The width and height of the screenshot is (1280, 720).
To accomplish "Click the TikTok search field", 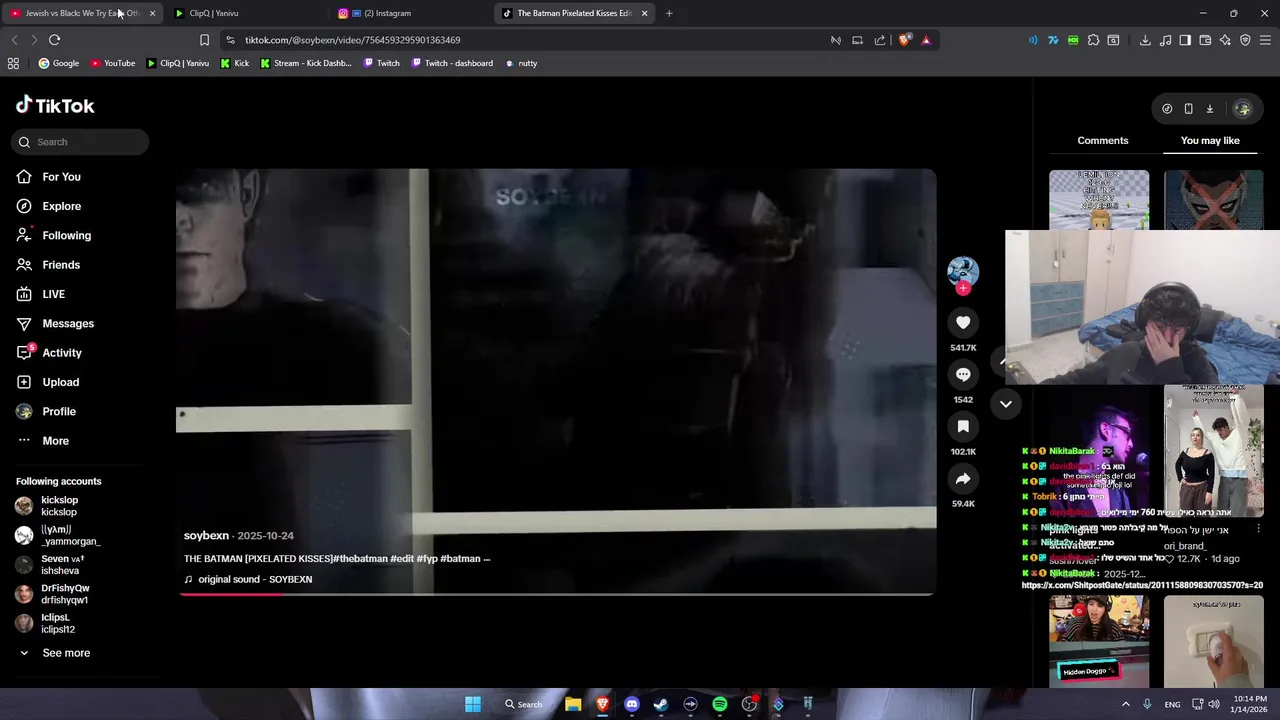I will (x=80, y=142).
